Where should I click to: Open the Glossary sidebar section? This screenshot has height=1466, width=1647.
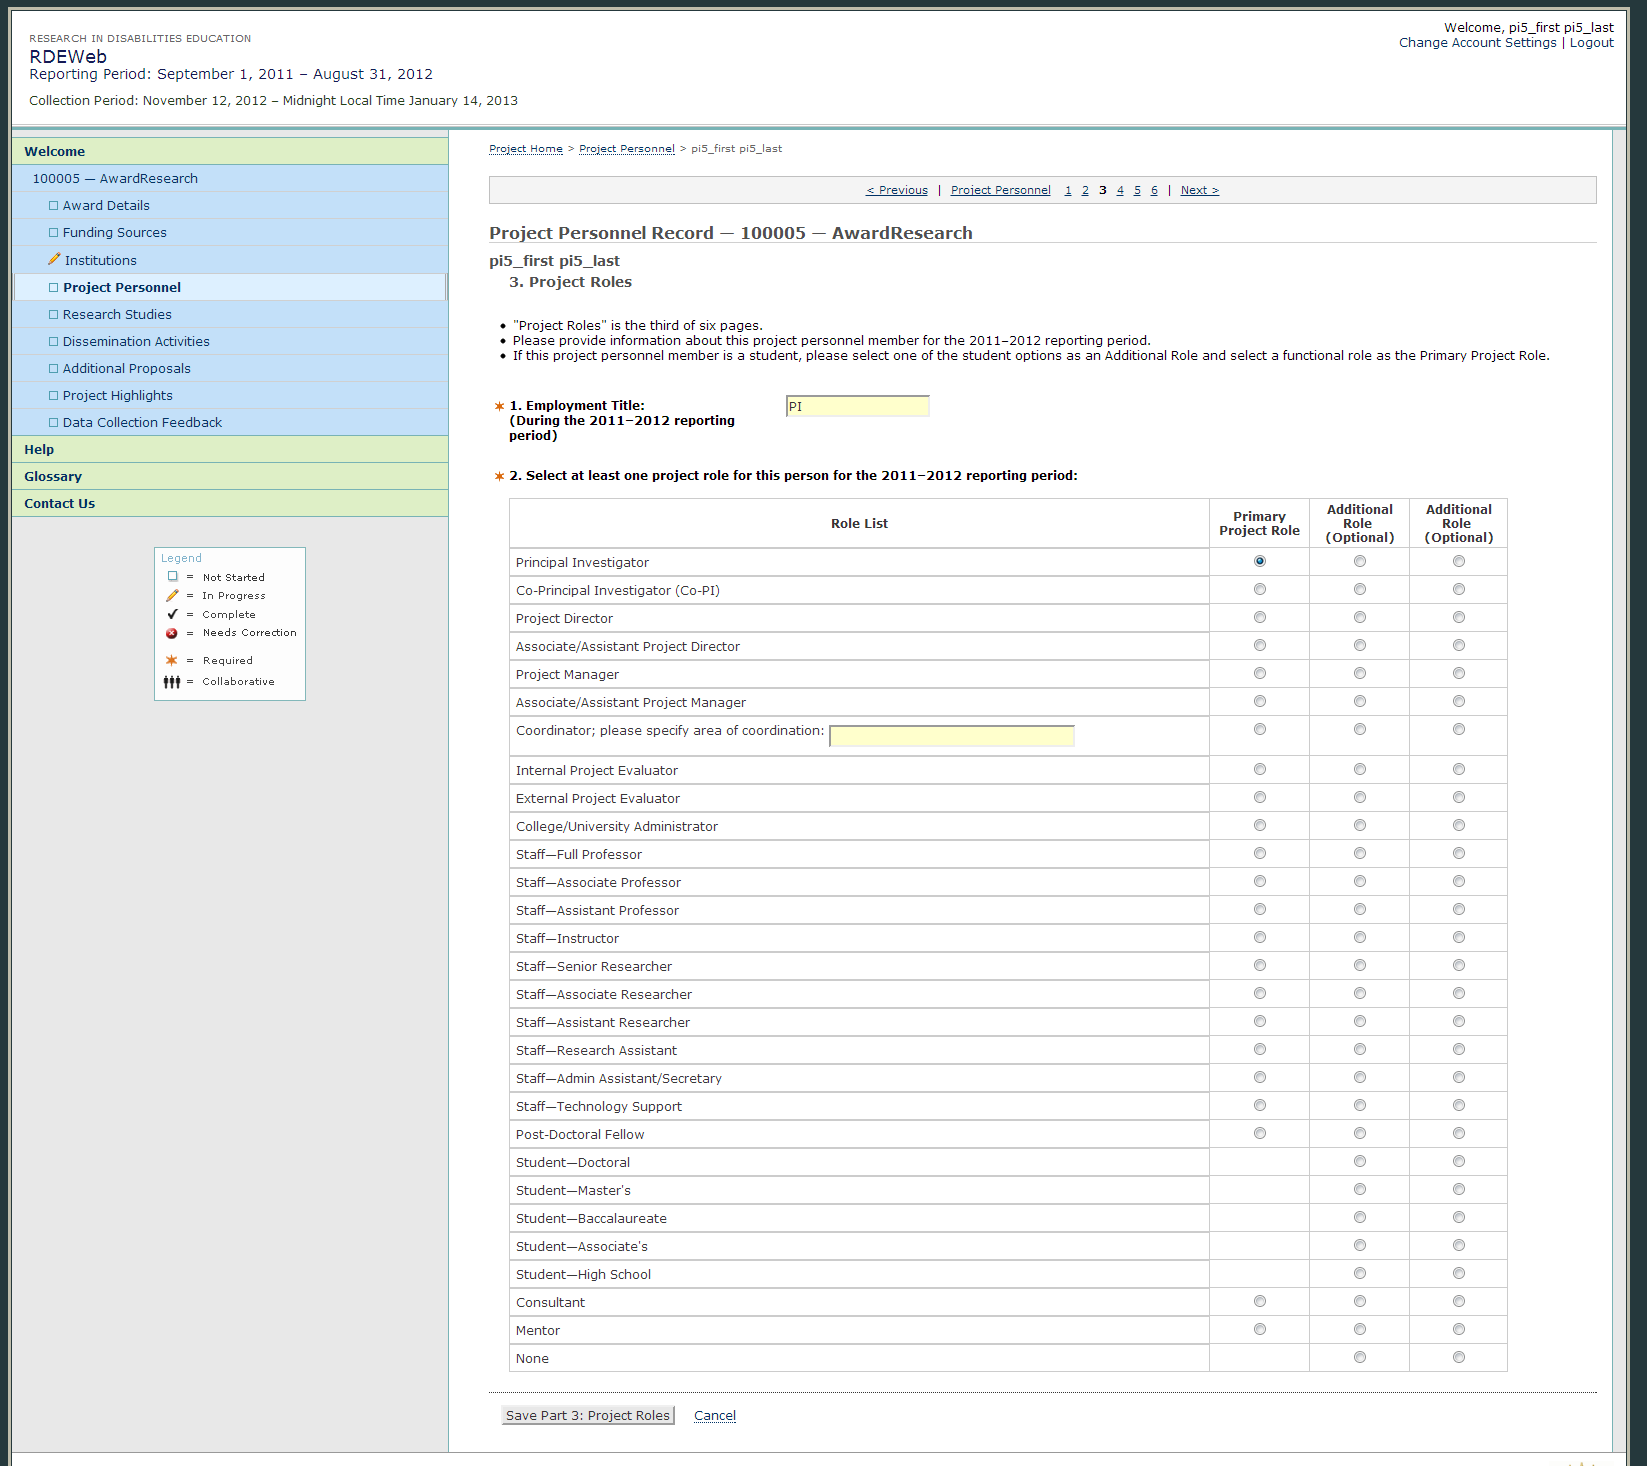coord(53,477)
